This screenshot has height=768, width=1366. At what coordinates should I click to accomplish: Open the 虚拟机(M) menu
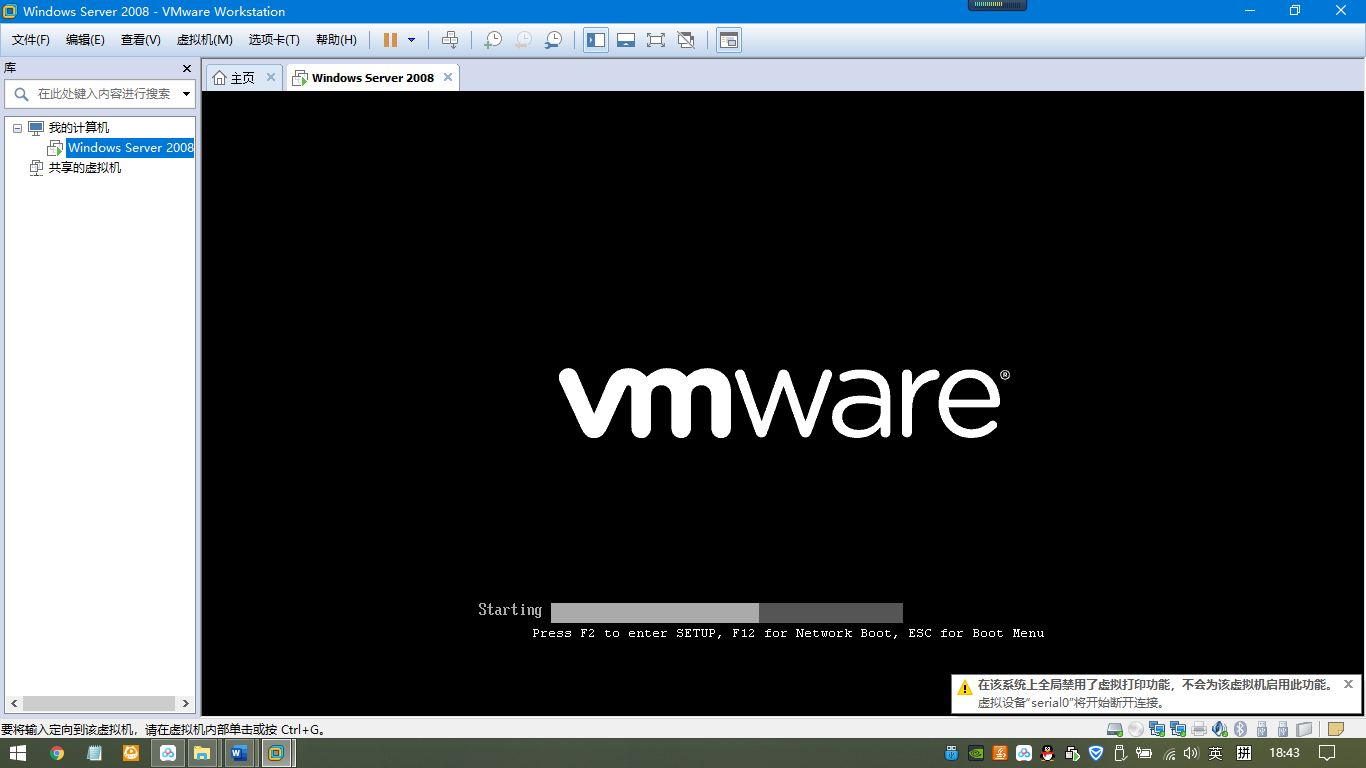pos(204,40)
